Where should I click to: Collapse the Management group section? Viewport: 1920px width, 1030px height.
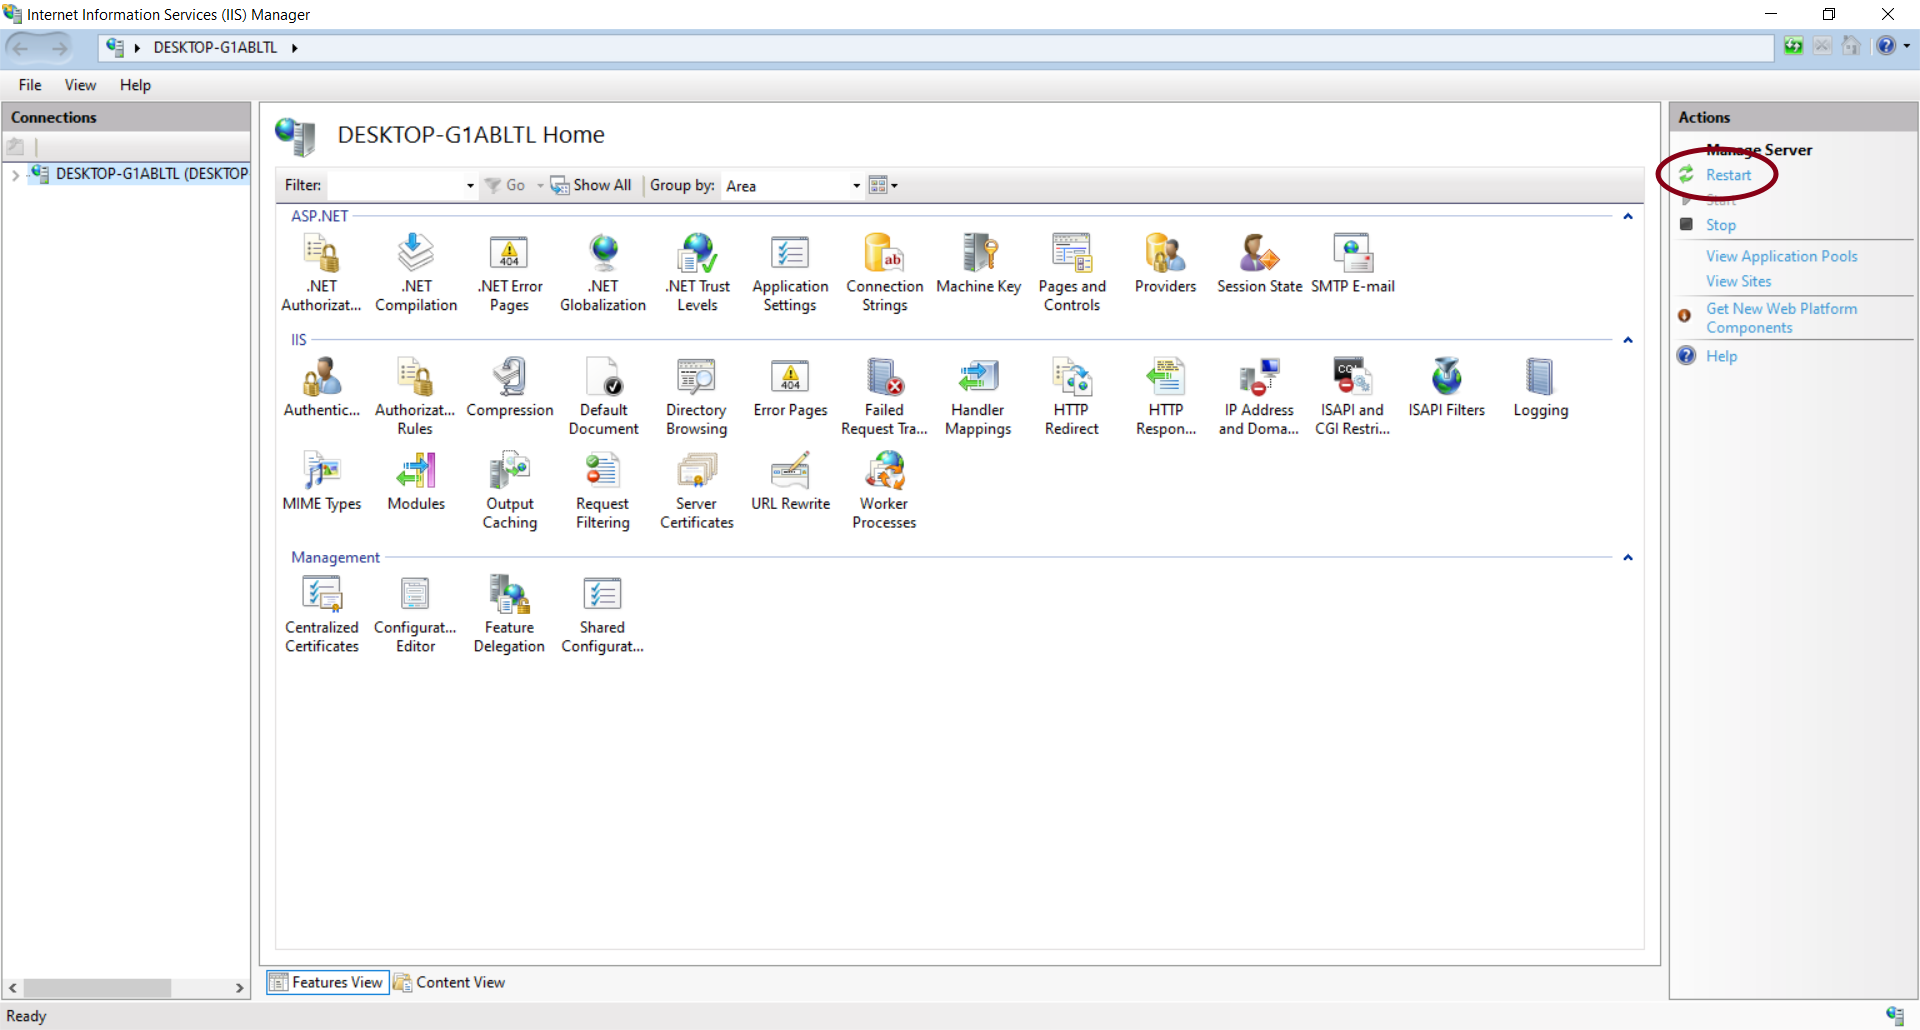pyautogui.click(x=1628, y=558)
